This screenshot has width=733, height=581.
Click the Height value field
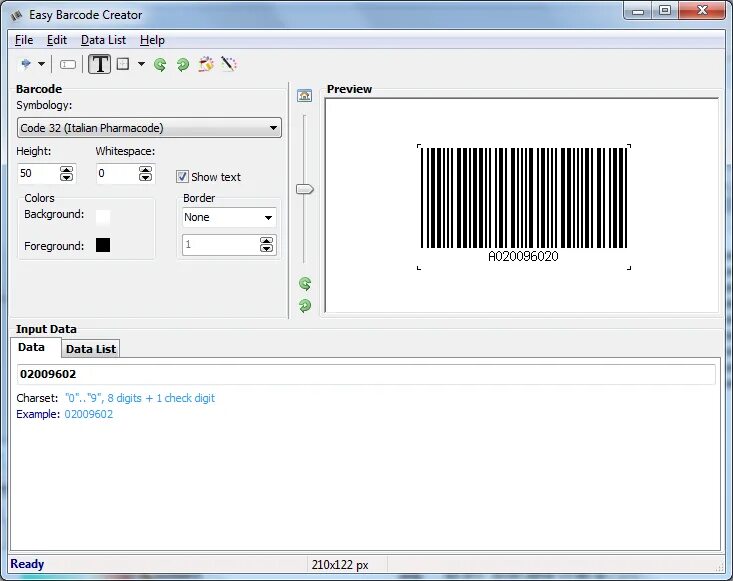(38, 173)
